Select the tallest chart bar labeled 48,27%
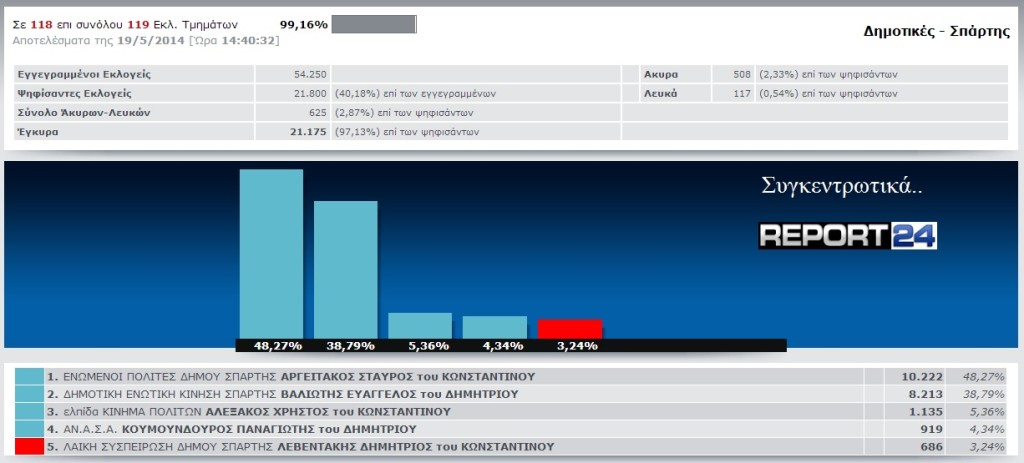Image resolution: width=1024 pixels, height=463 pixels. (271, 253)
